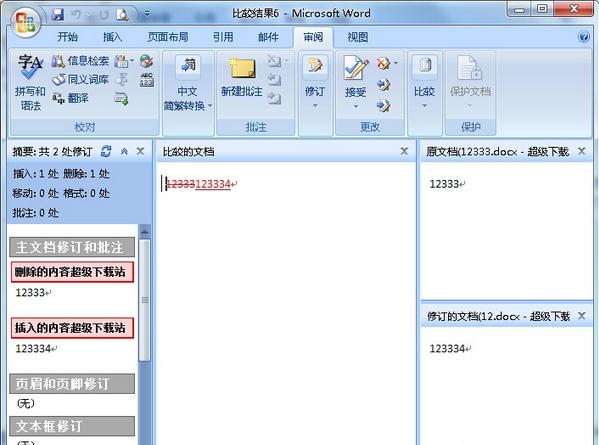This screenshot has height=445, width=599.
Task: Click the 移动: 0 处 summary text
Action: [36, 193]
